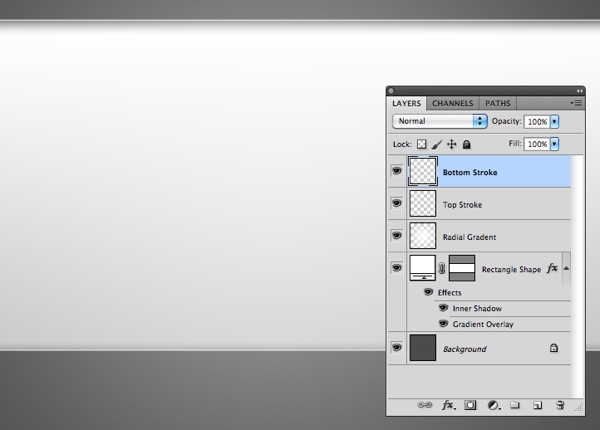Click the lock all padlock icon
Image resolution: width=600 pixels, height=430 pixels.
(x=466, y=144)
